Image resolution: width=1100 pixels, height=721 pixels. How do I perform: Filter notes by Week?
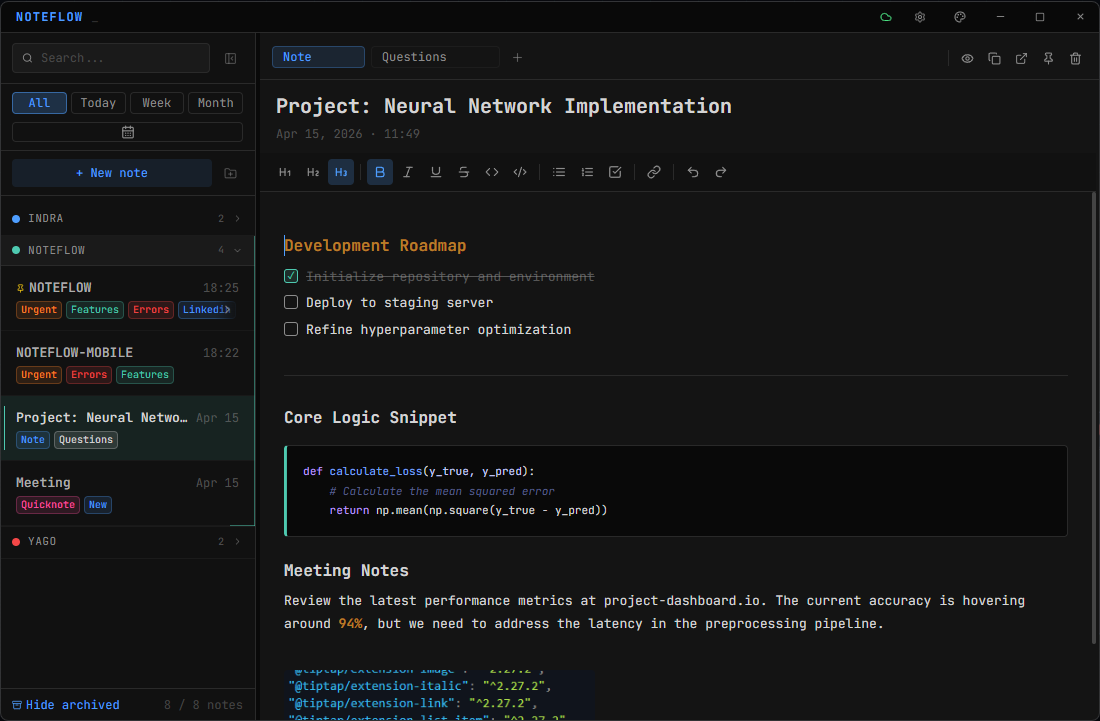(x=156, y=103)
